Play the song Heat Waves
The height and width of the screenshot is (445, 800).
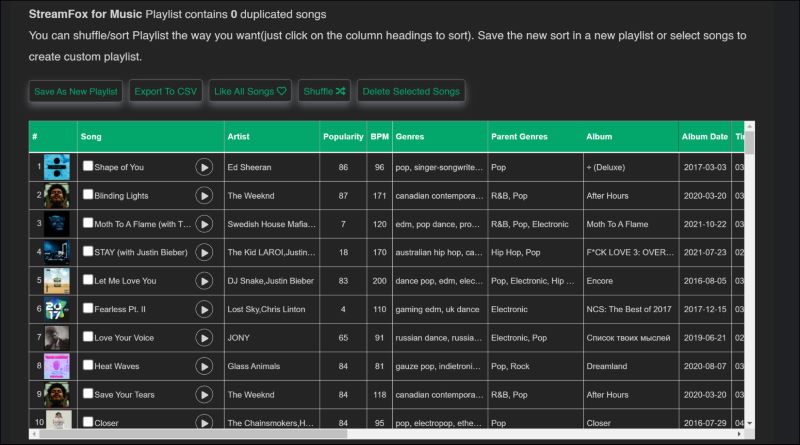click(x=204, y=366)
